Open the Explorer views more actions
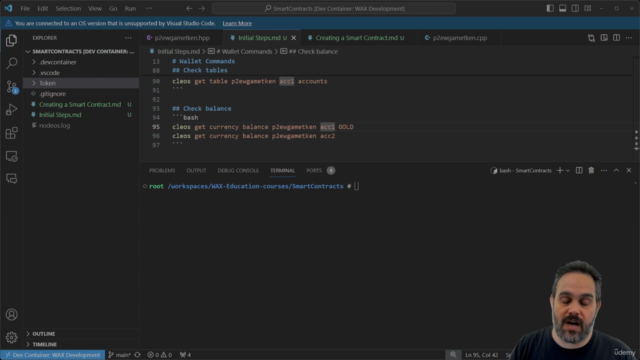This screenshot has height=360, width=640. [x=128, y=38]
